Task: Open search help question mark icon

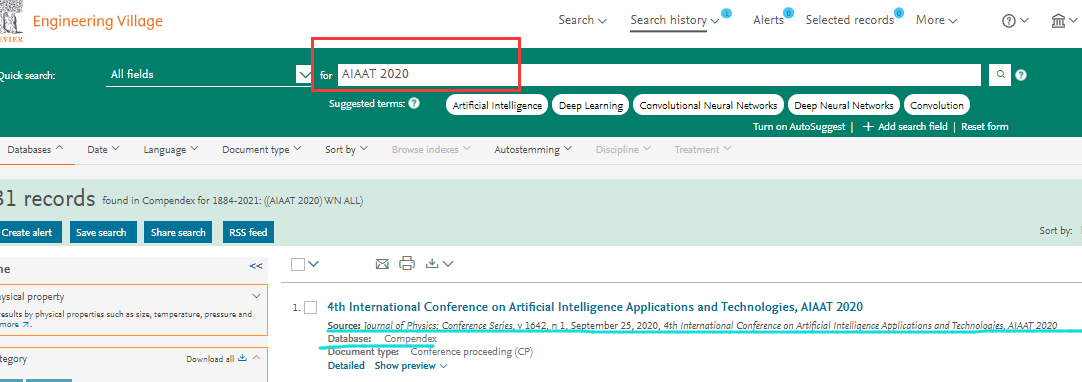Action: (x=1021, y=75)
